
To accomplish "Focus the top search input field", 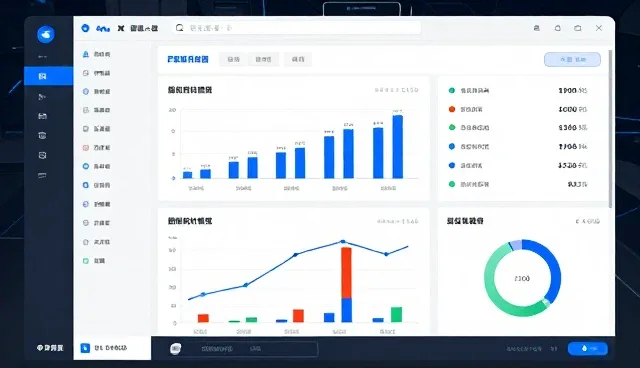I will click(297, 28).
